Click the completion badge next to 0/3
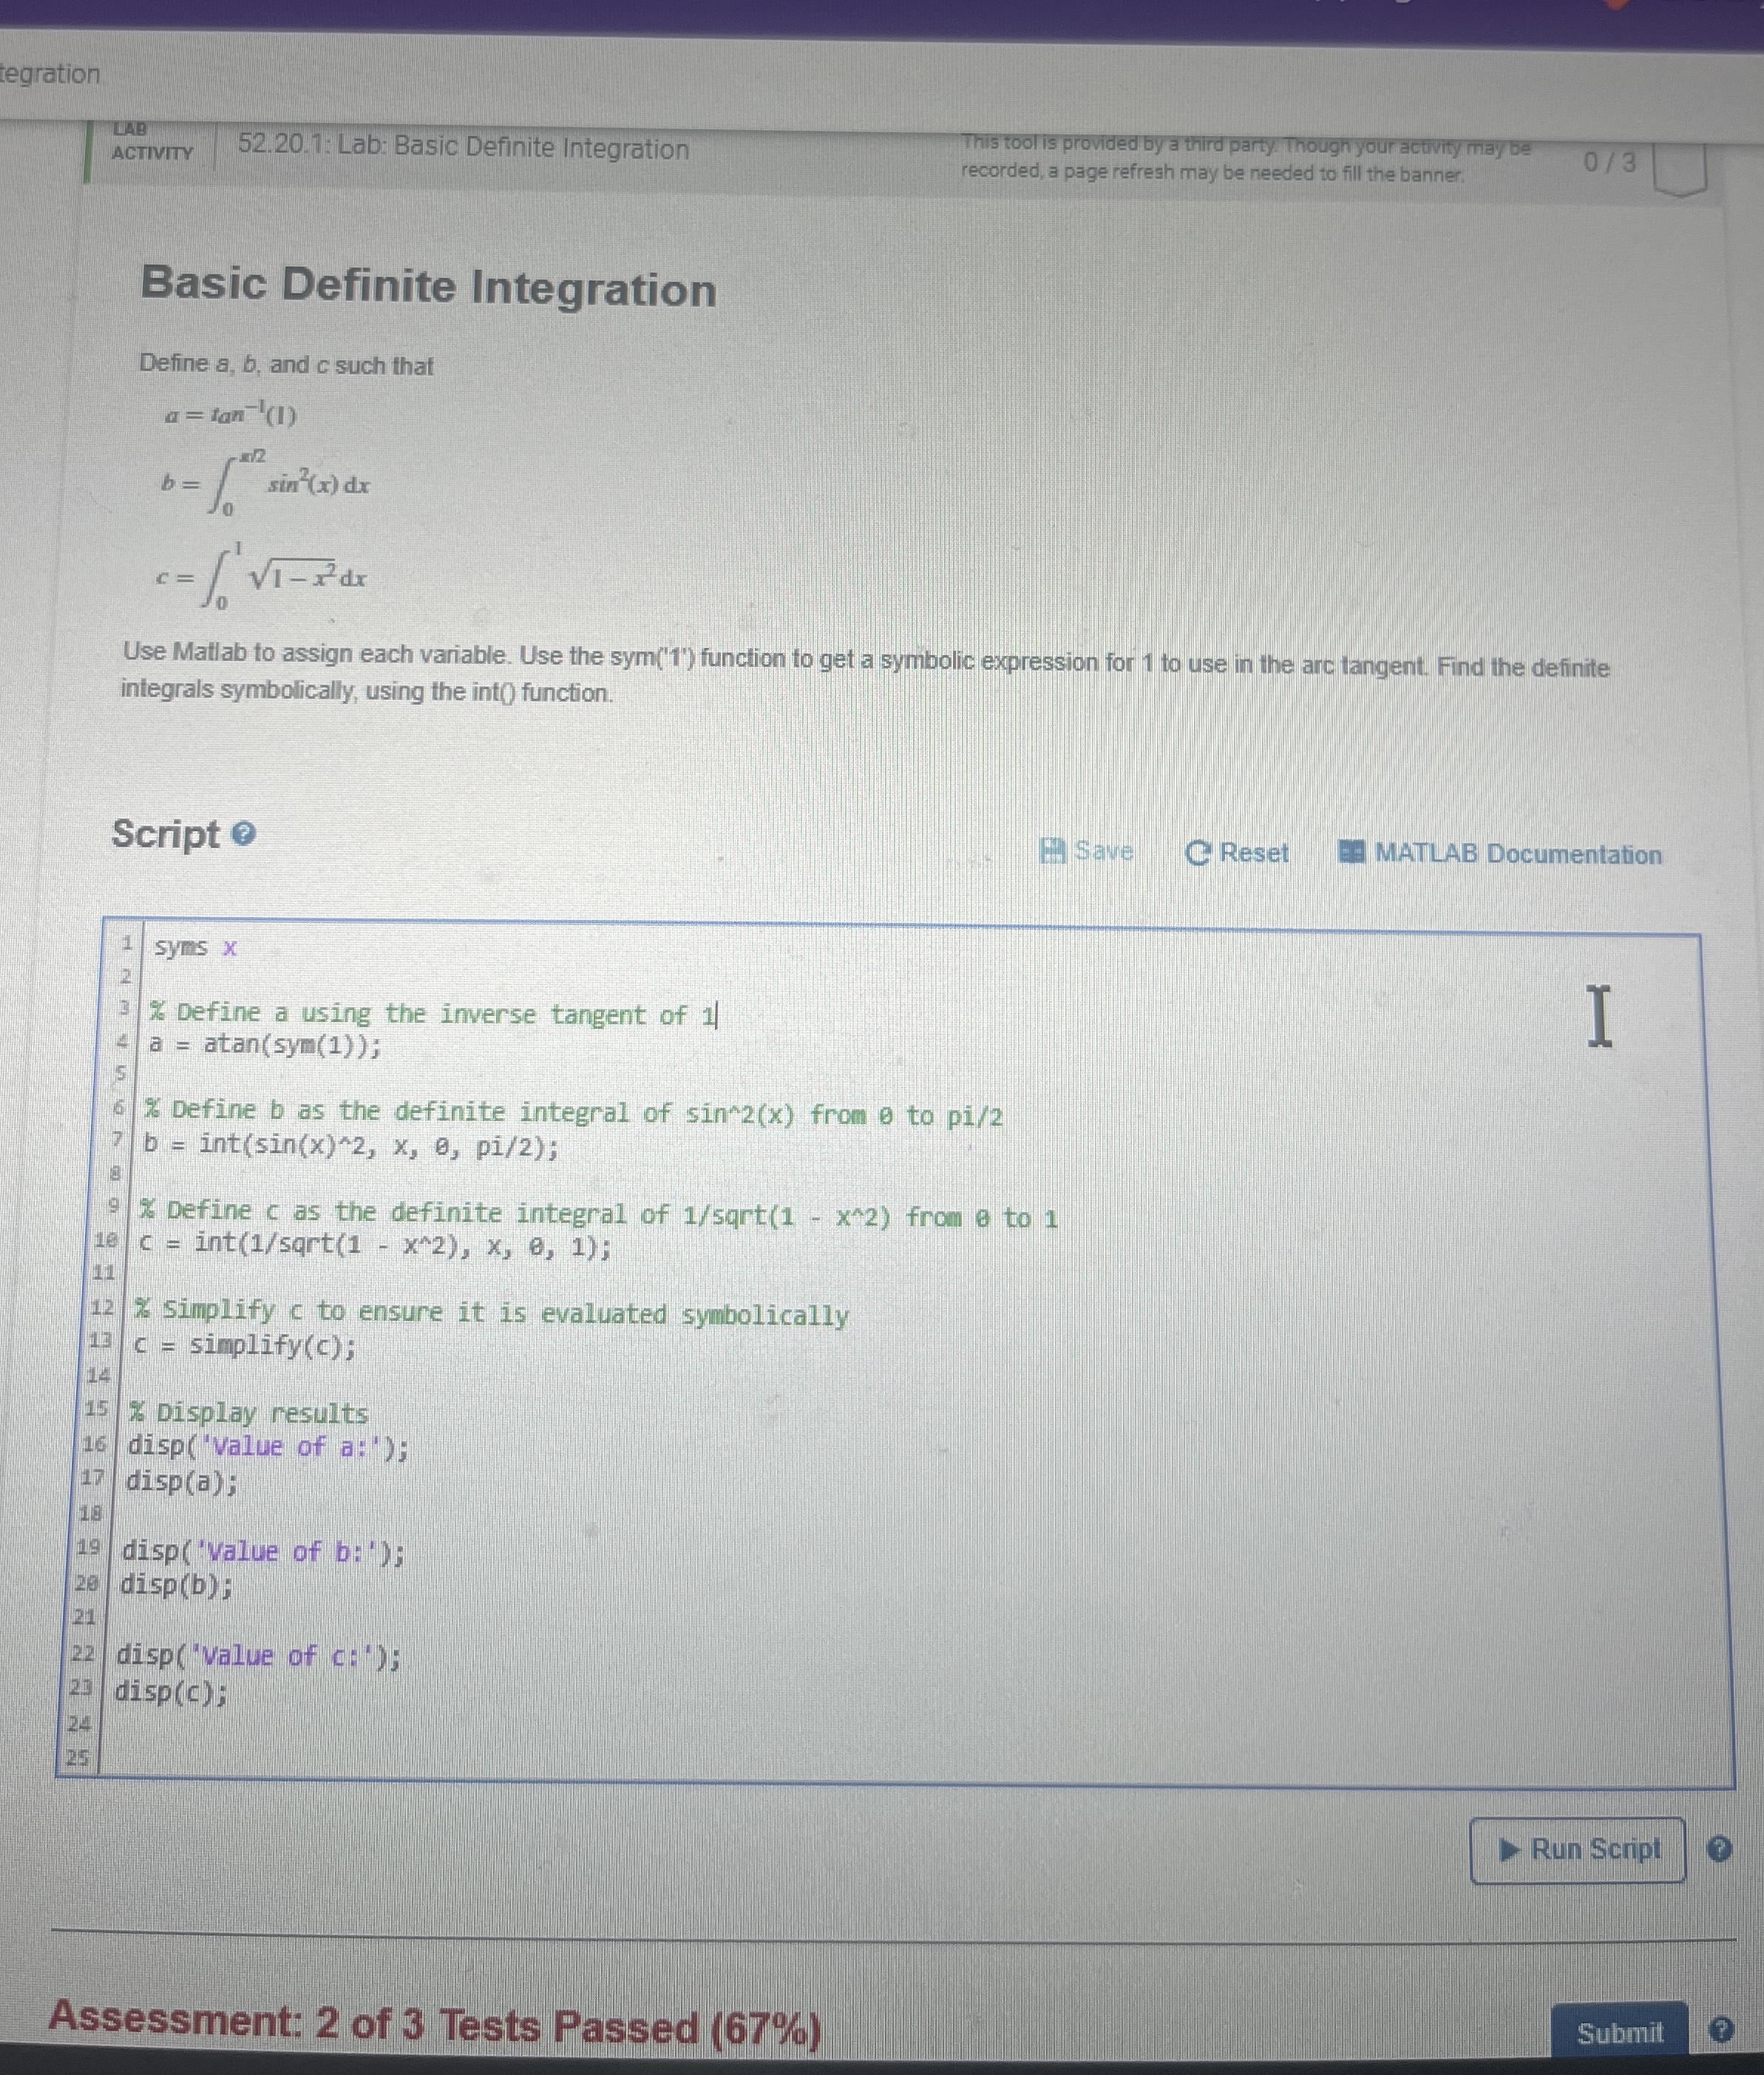This screenshot has height=2075, width=1764. pos(1679,168)
